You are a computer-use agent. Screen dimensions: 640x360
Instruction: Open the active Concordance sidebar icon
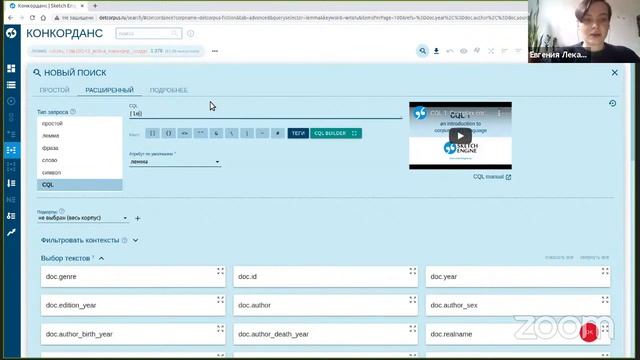11,150
